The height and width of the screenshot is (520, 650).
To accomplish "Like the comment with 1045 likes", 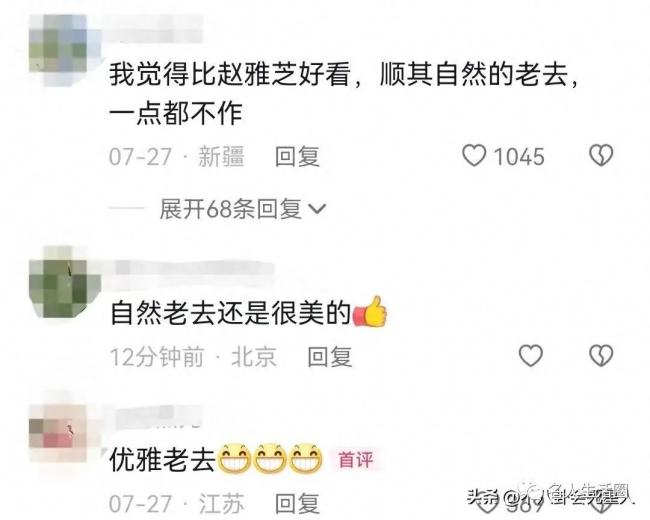I will click(474, 156).
